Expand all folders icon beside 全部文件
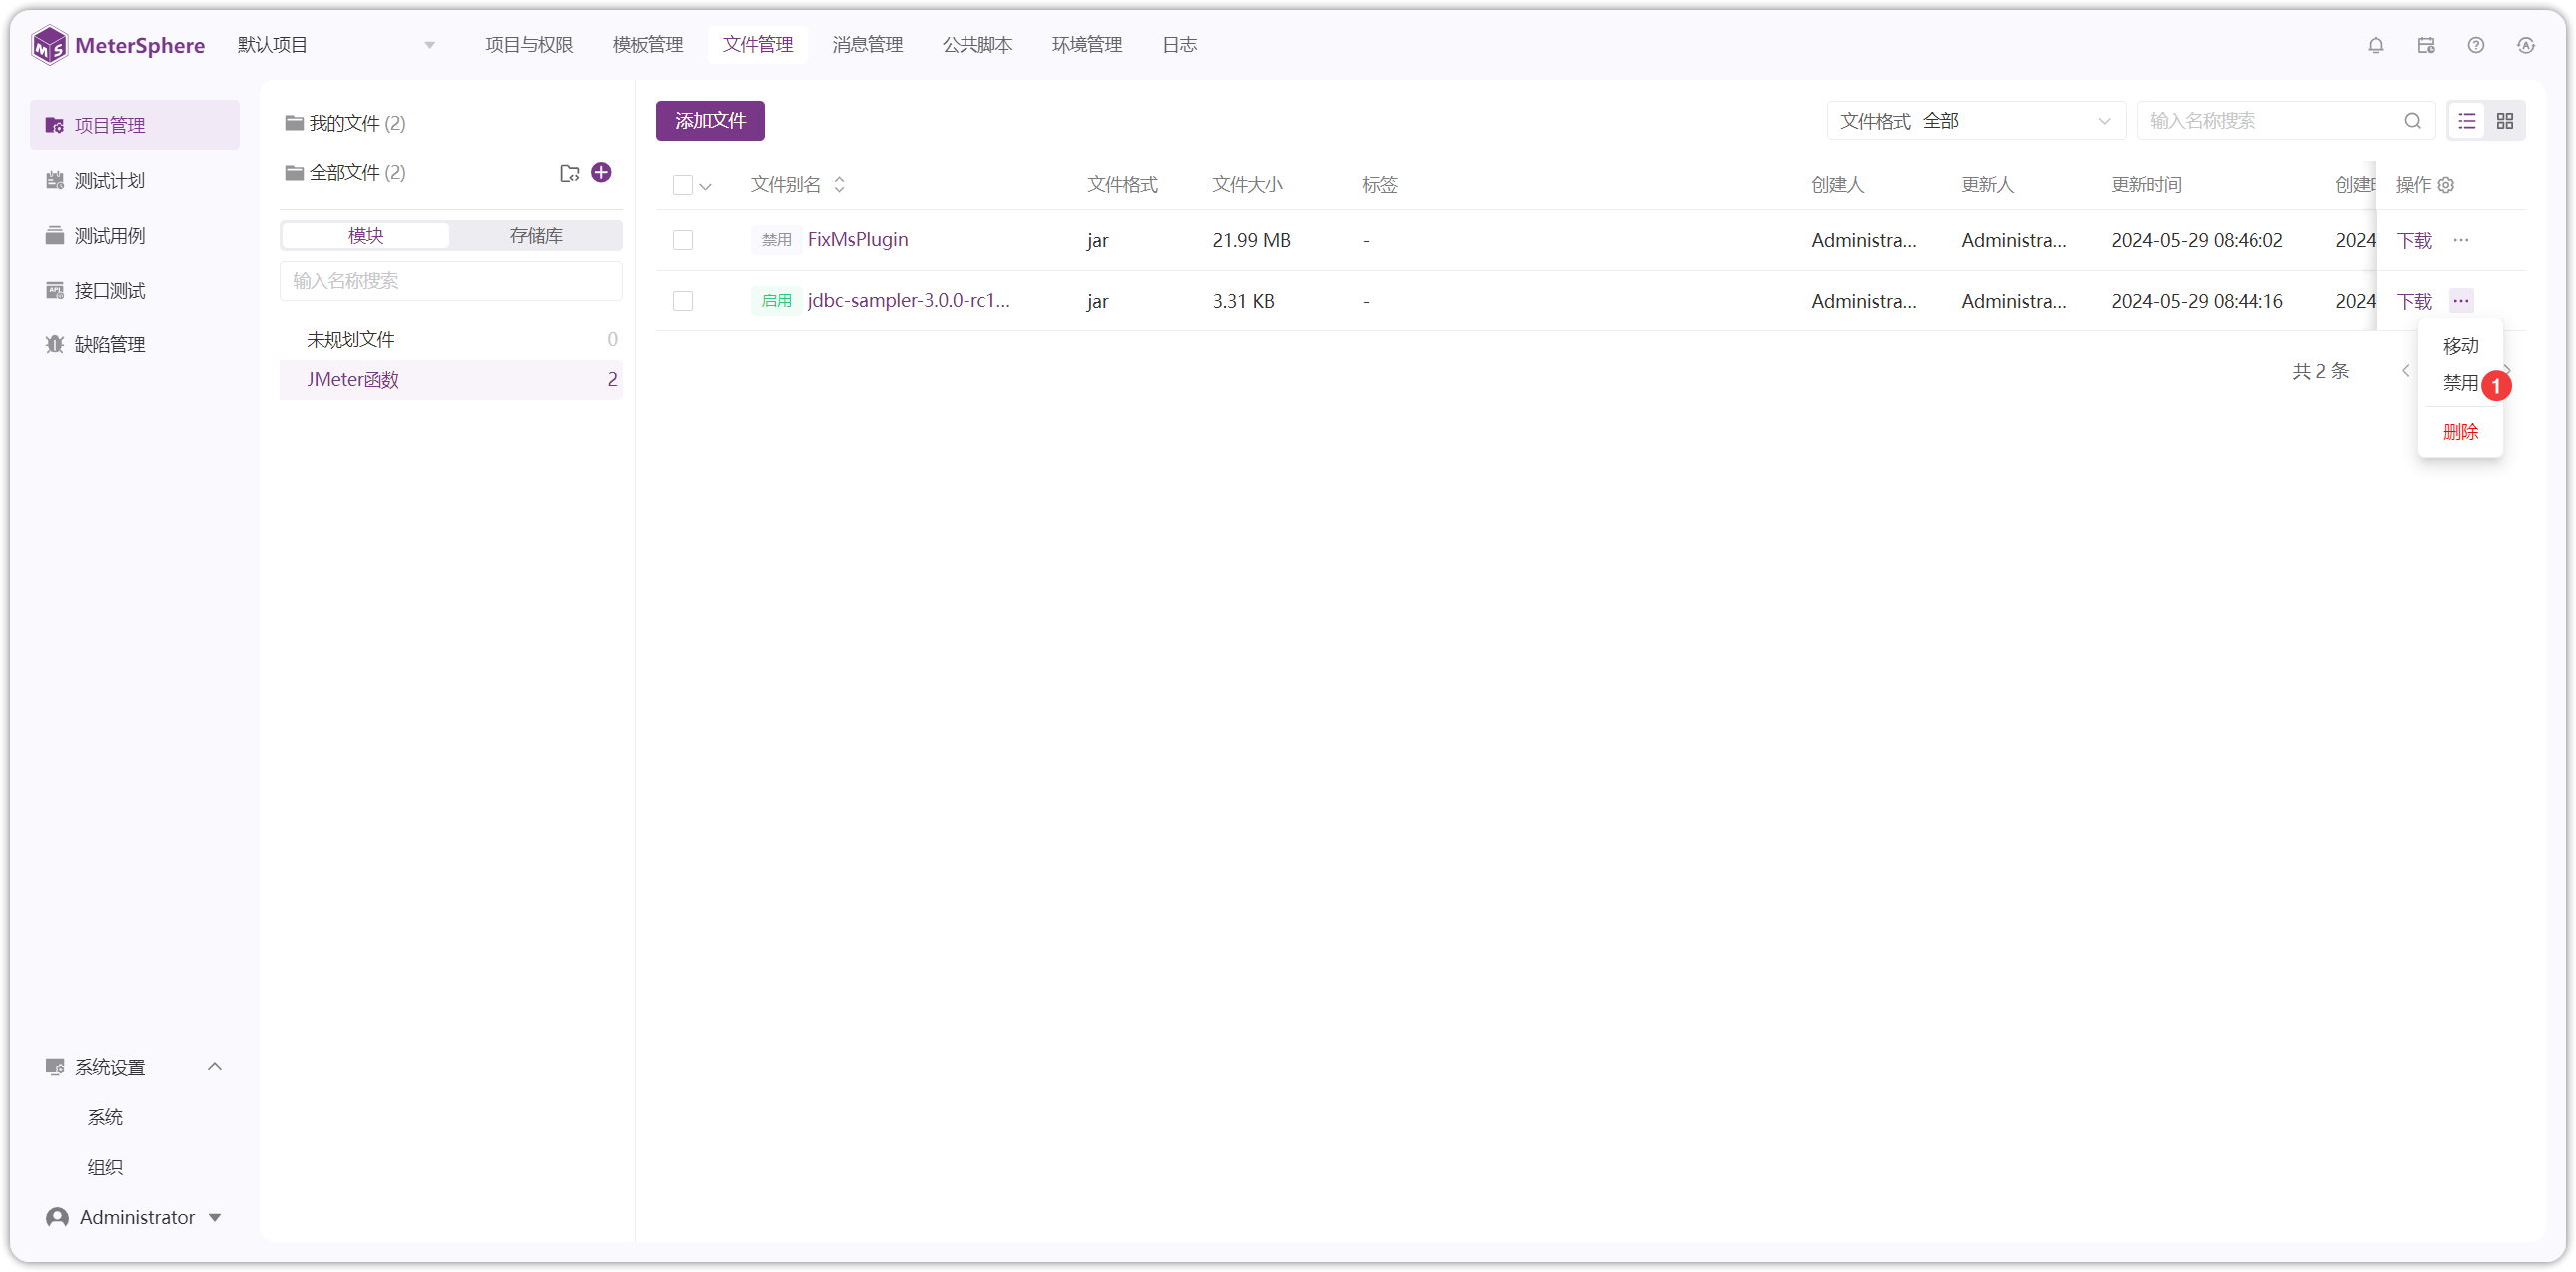The height and width of the screenshot is (1272, 2576). (570, 173)
